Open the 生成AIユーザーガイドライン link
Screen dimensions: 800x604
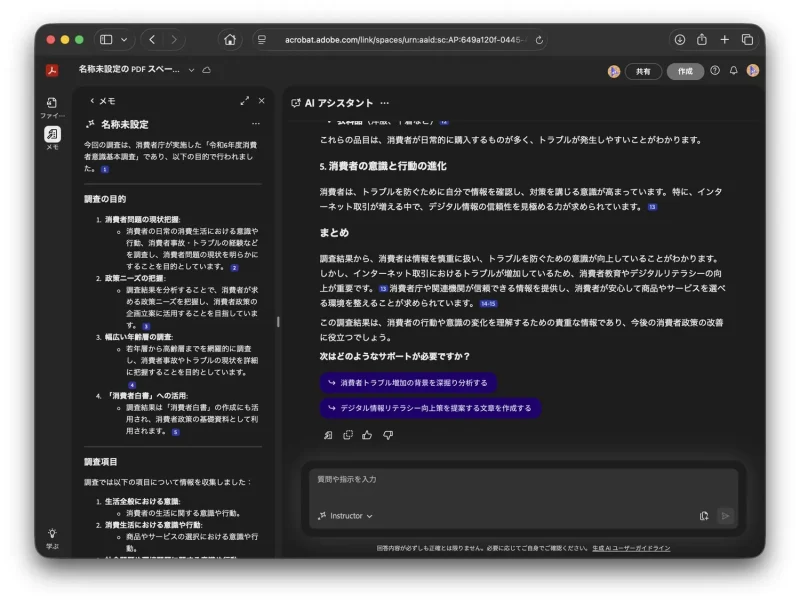631,548
